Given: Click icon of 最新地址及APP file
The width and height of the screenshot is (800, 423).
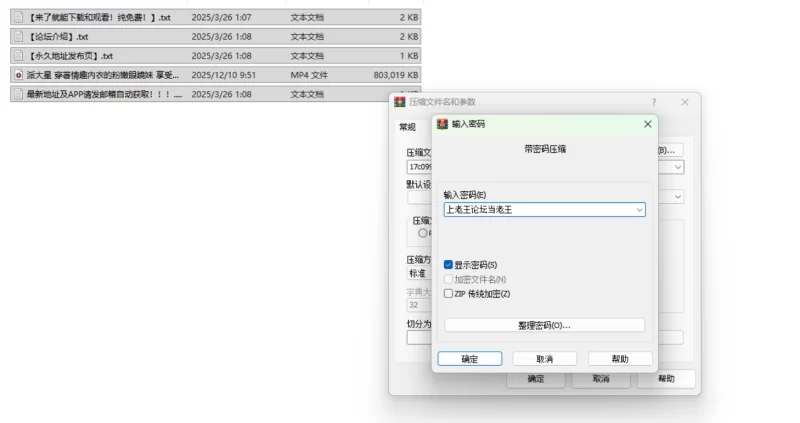Looking at the screenshot, I should point(18,94).
